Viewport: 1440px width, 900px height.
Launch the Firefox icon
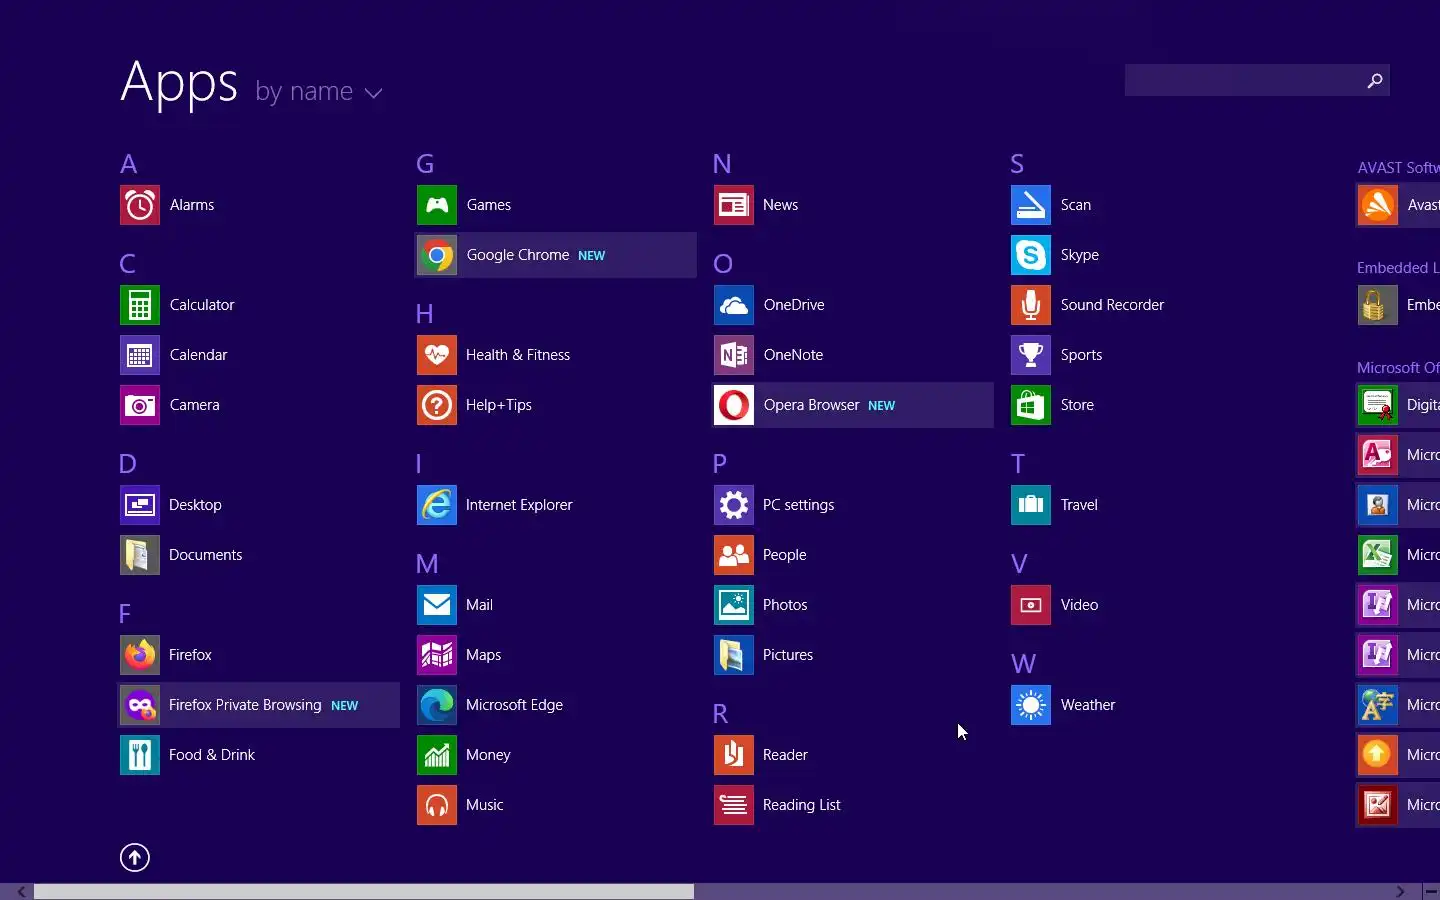point(140,655)
